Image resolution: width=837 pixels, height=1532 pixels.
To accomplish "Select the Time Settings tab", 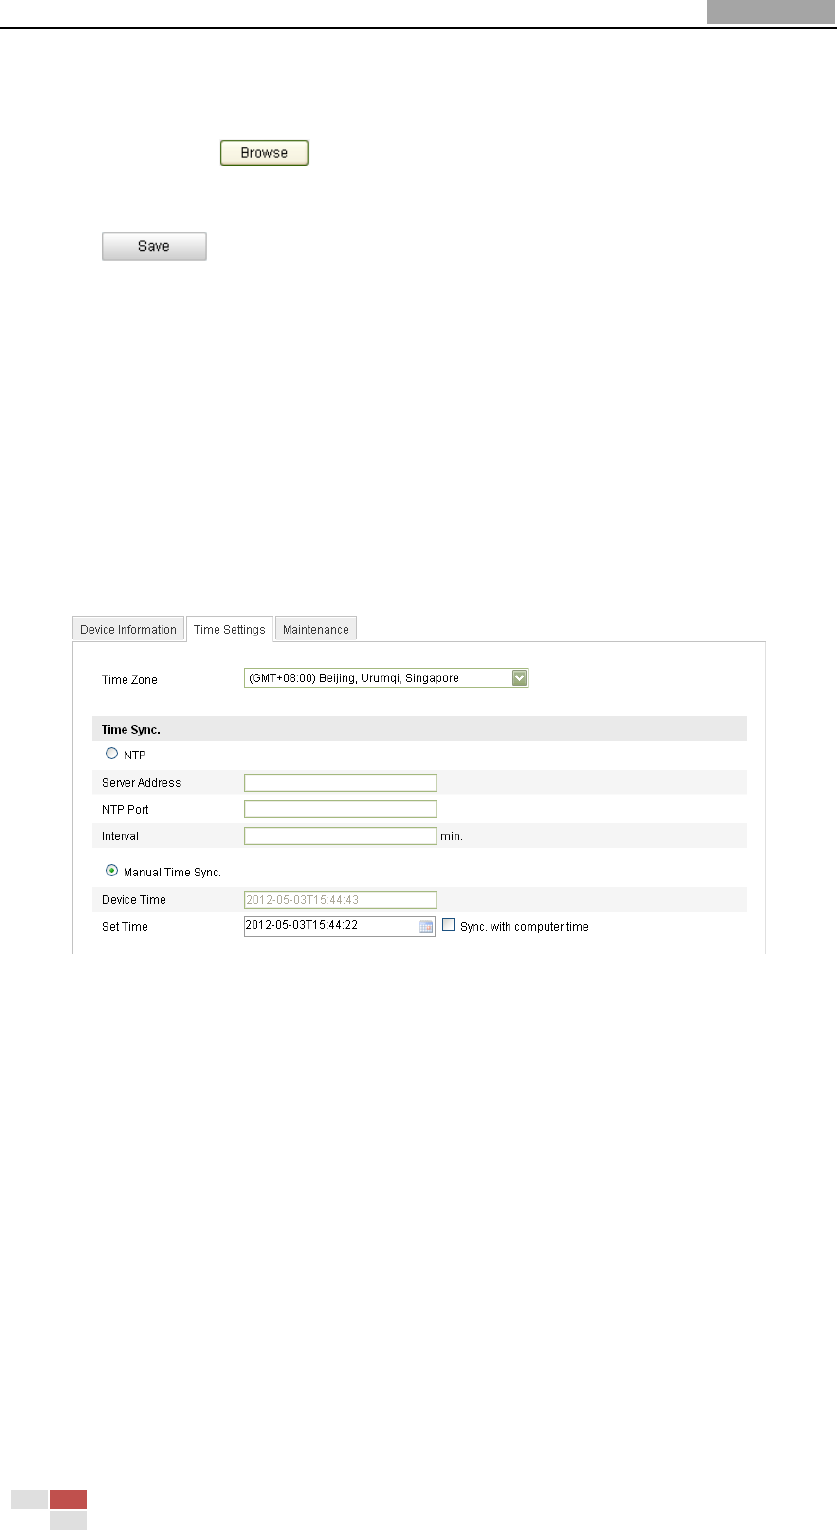I will tap(230, 629).
